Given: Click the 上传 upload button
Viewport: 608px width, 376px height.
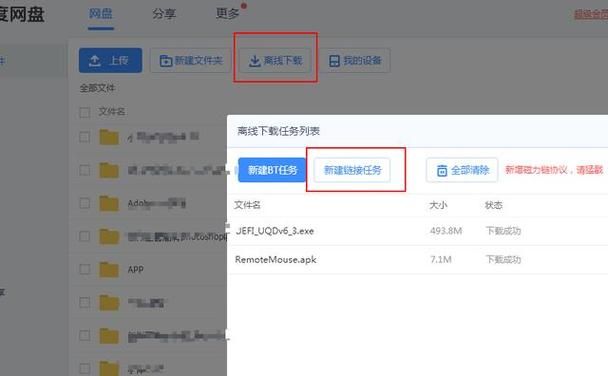Looking at the screenshot, I should tap(110, 60).
